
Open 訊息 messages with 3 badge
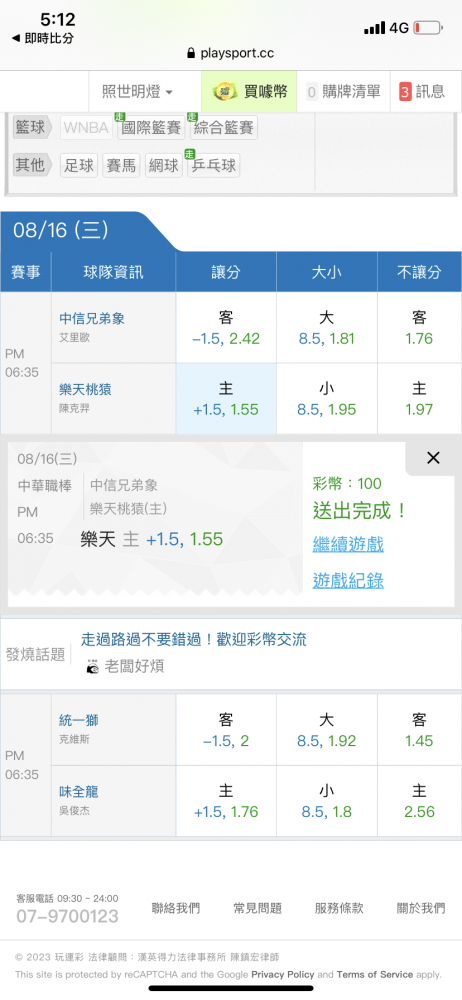click(x=422, y=92)
